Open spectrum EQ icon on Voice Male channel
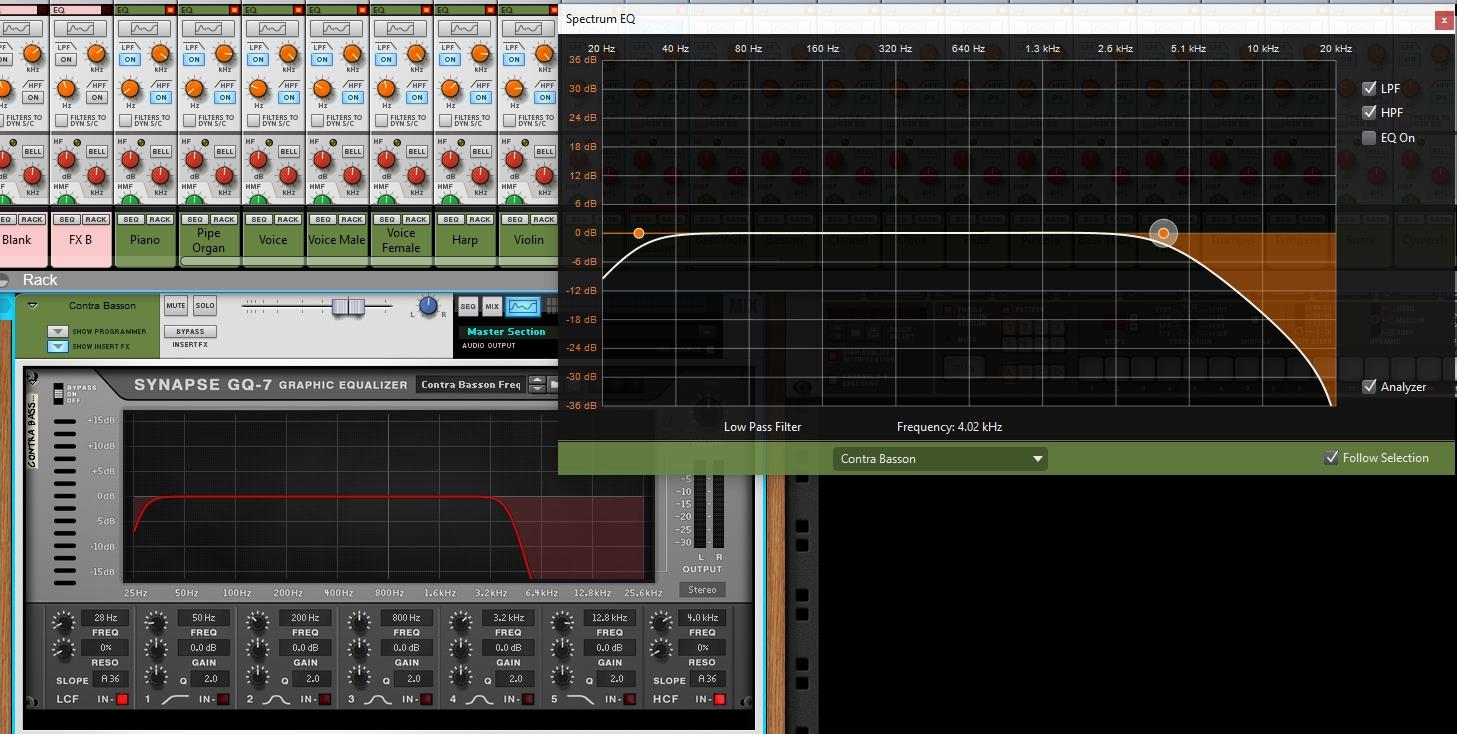1457x734 pixels. click(x=337, y=29)
